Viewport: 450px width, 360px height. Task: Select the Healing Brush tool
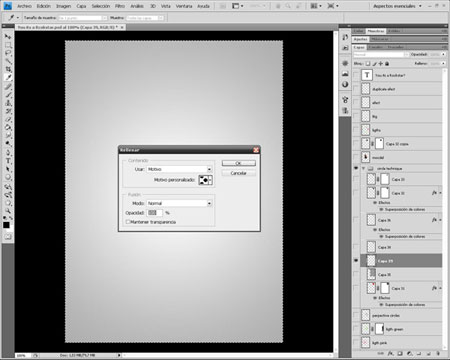[x=8, y=87]
